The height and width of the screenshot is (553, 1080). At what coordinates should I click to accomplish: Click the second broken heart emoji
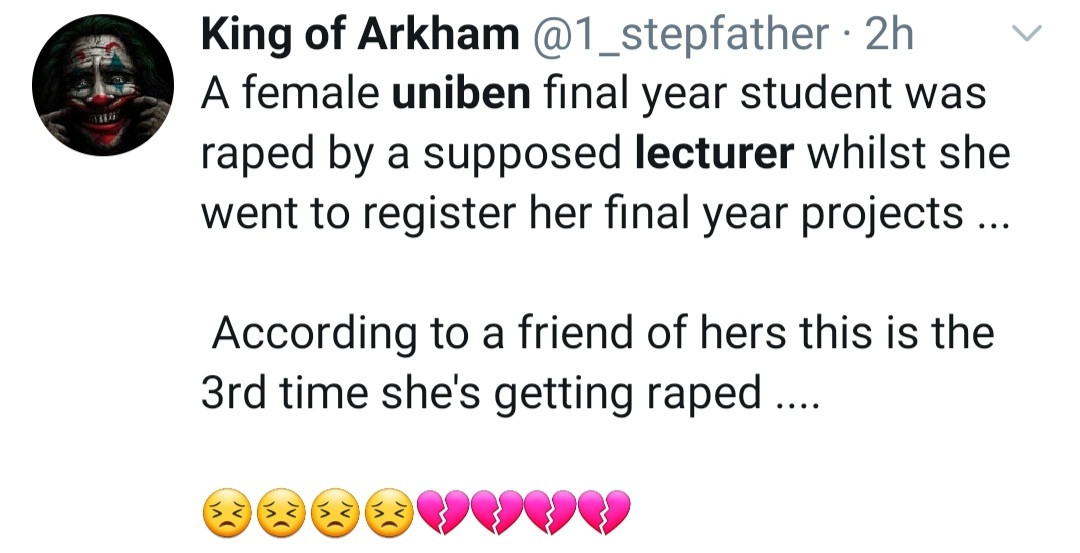pyautogui.click(x=498, y=511)
